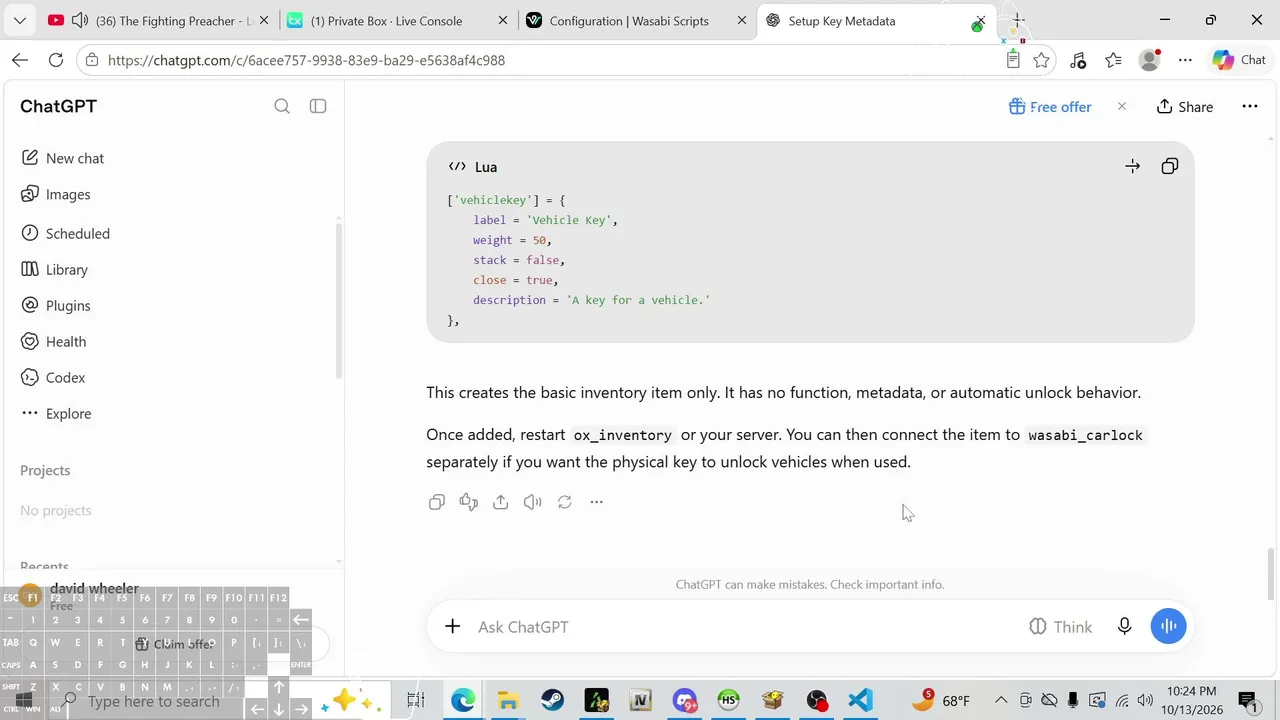Copy the Lua code block
1280x720 pixels.
1169,166
